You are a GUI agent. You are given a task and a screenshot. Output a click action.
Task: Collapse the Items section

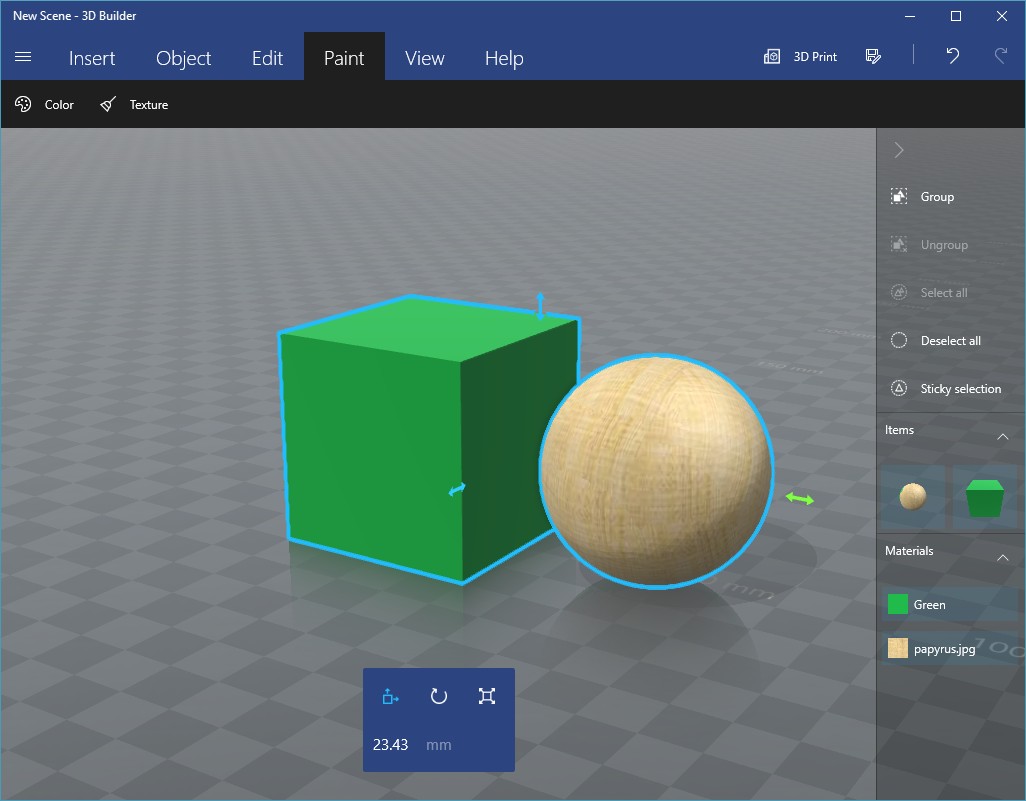point(1003,437)
